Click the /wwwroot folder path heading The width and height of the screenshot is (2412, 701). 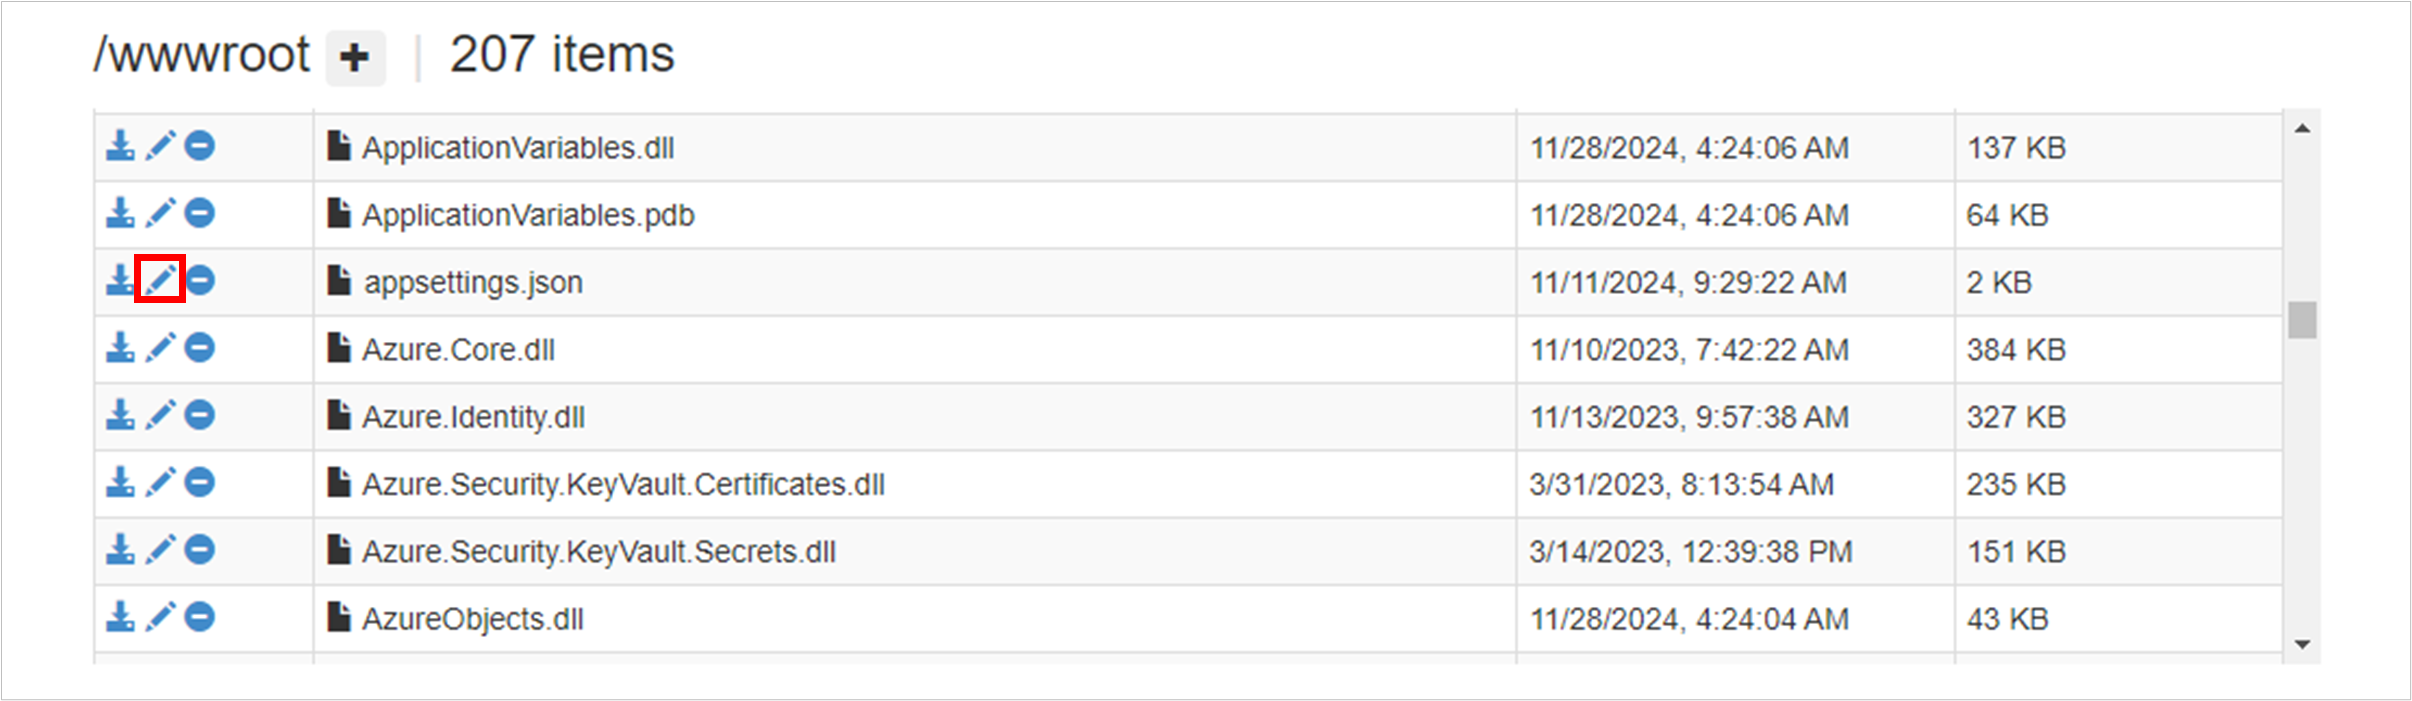201,55
